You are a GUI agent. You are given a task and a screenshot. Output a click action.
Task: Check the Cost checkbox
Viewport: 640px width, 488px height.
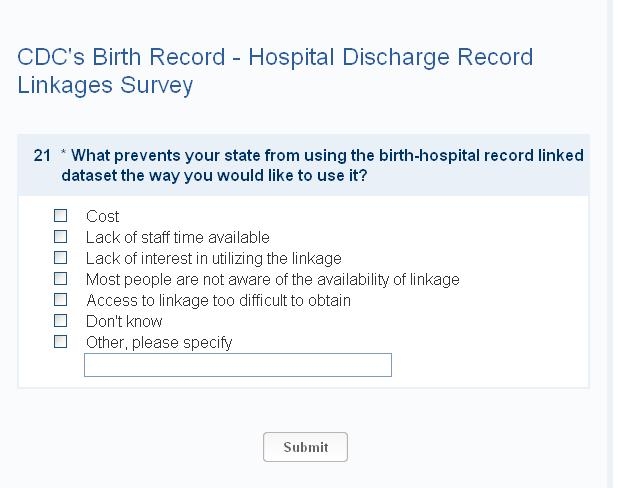(x=61, y=216)
